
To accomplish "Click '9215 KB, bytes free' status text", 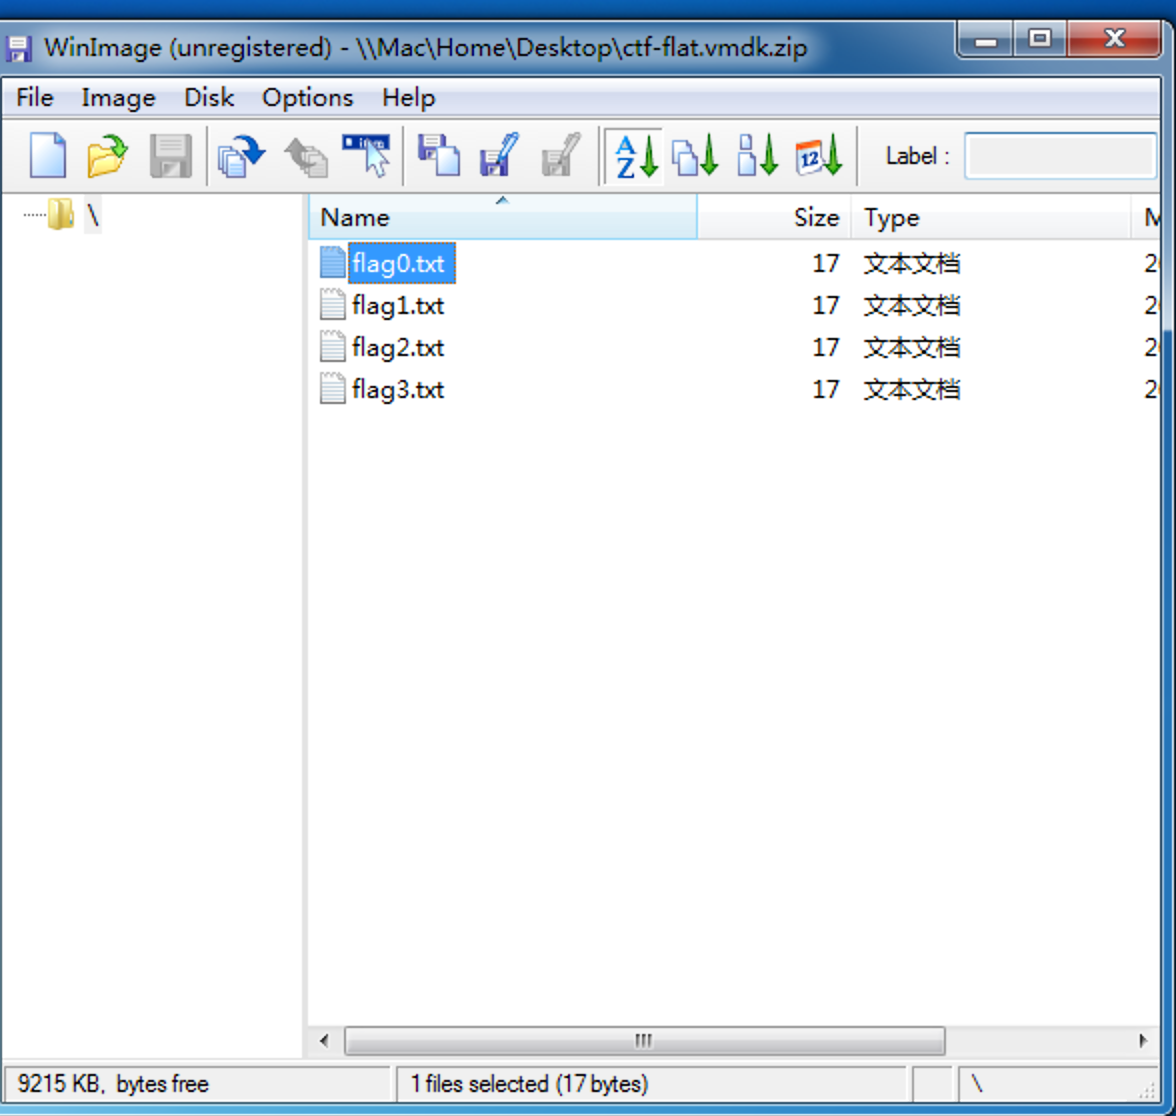I will coord(113,1084).
